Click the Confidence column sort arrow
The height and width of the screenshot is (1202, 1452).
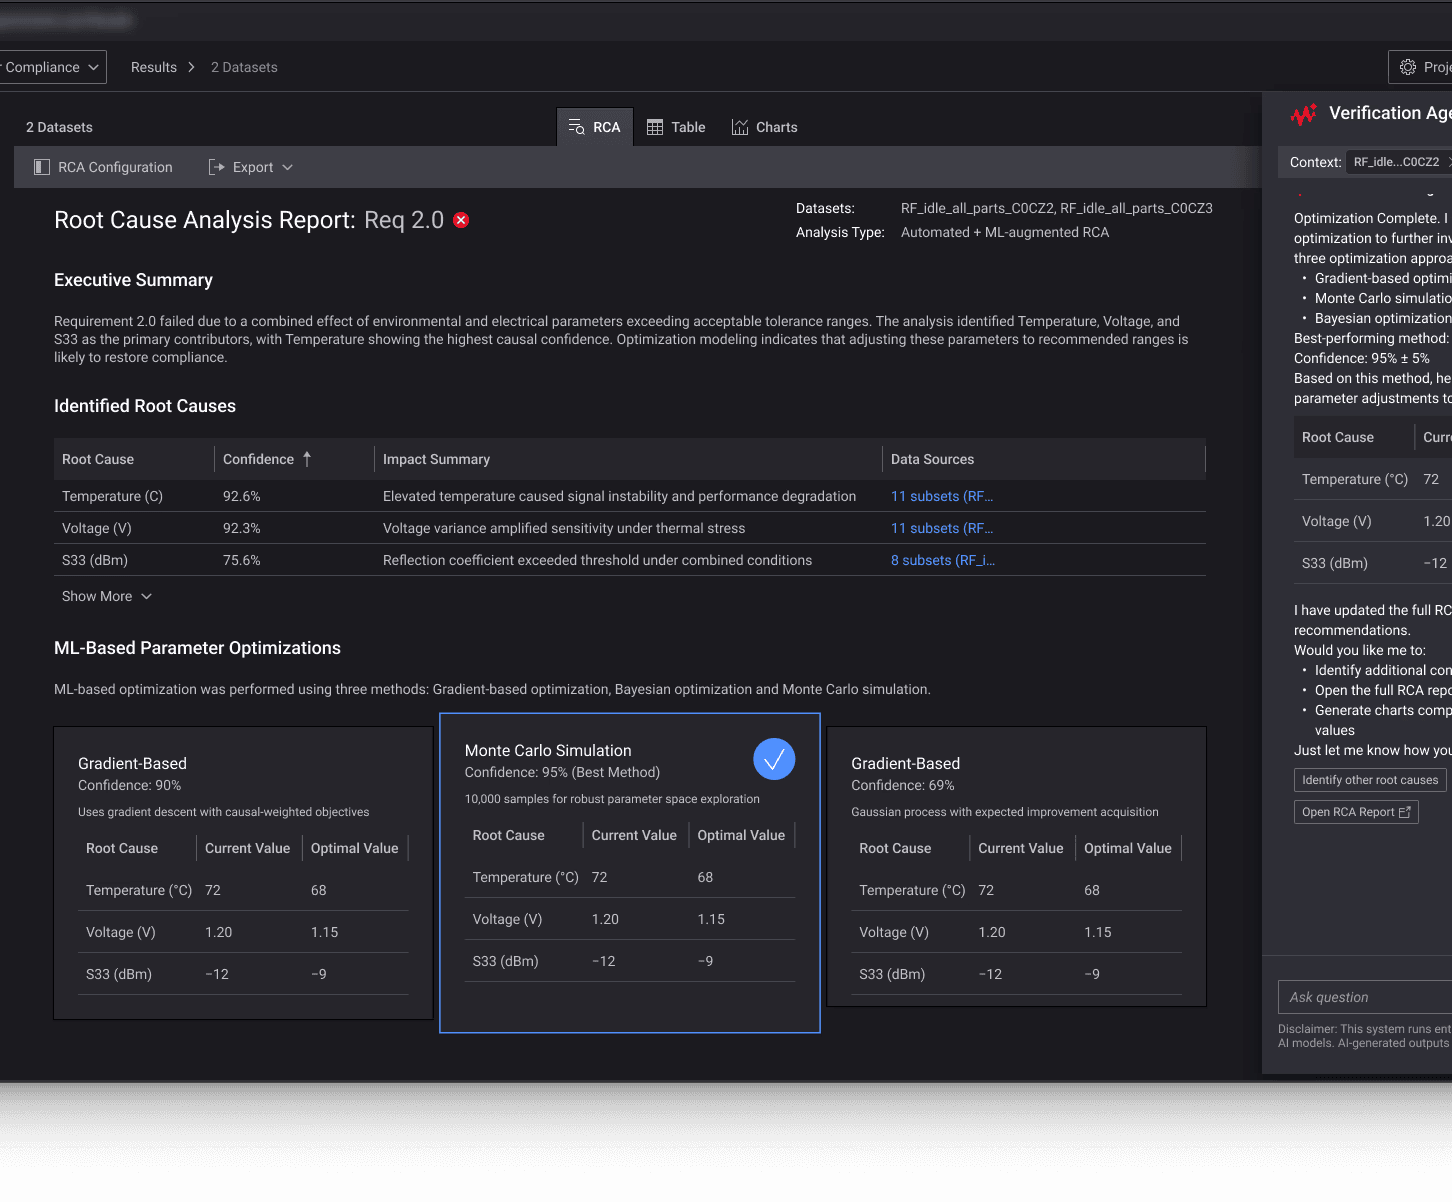(x=307, y=459)
